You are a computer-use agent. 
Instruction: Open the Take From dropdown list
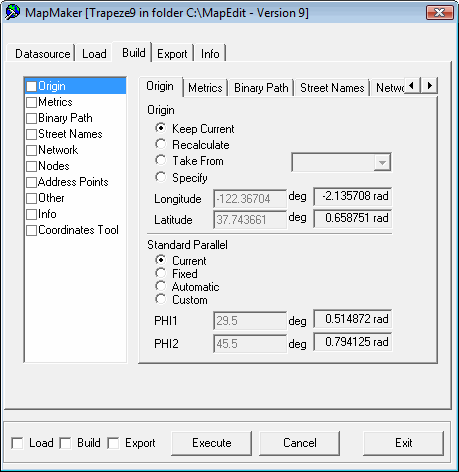pyautogui.click(x=382, y=163)
